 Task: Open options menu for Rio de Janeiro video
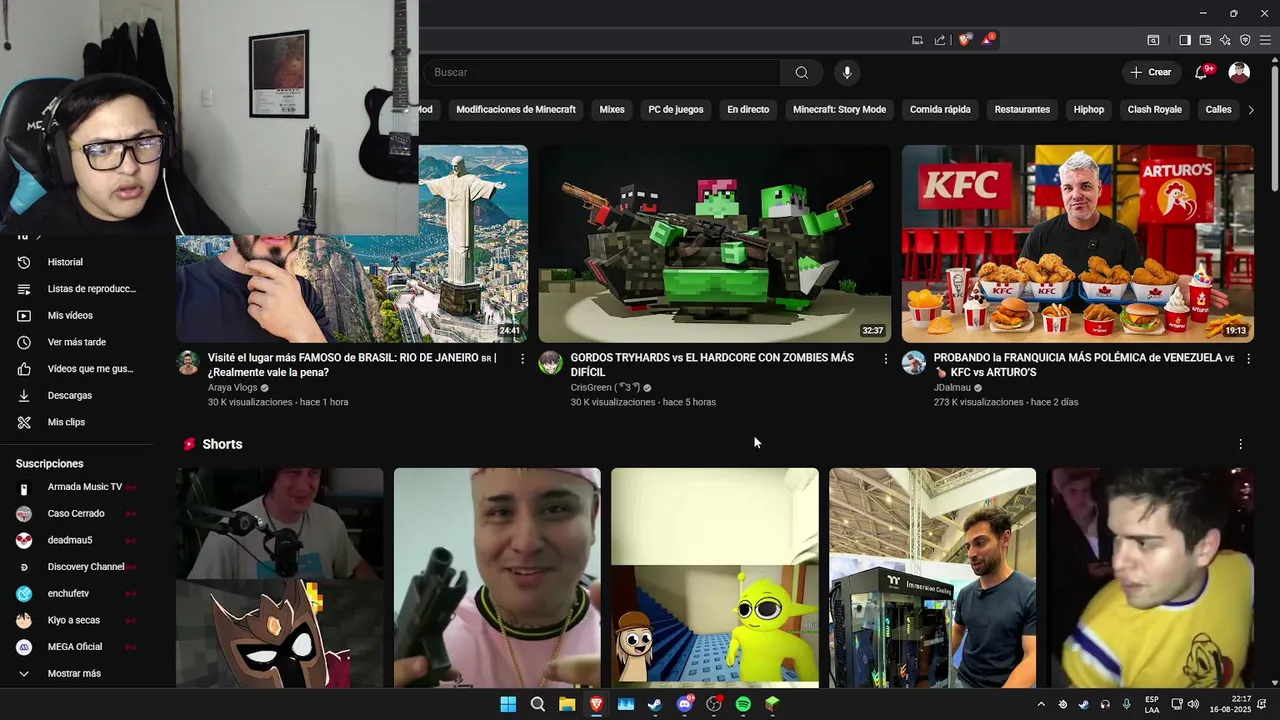click(x=522, y=358)
